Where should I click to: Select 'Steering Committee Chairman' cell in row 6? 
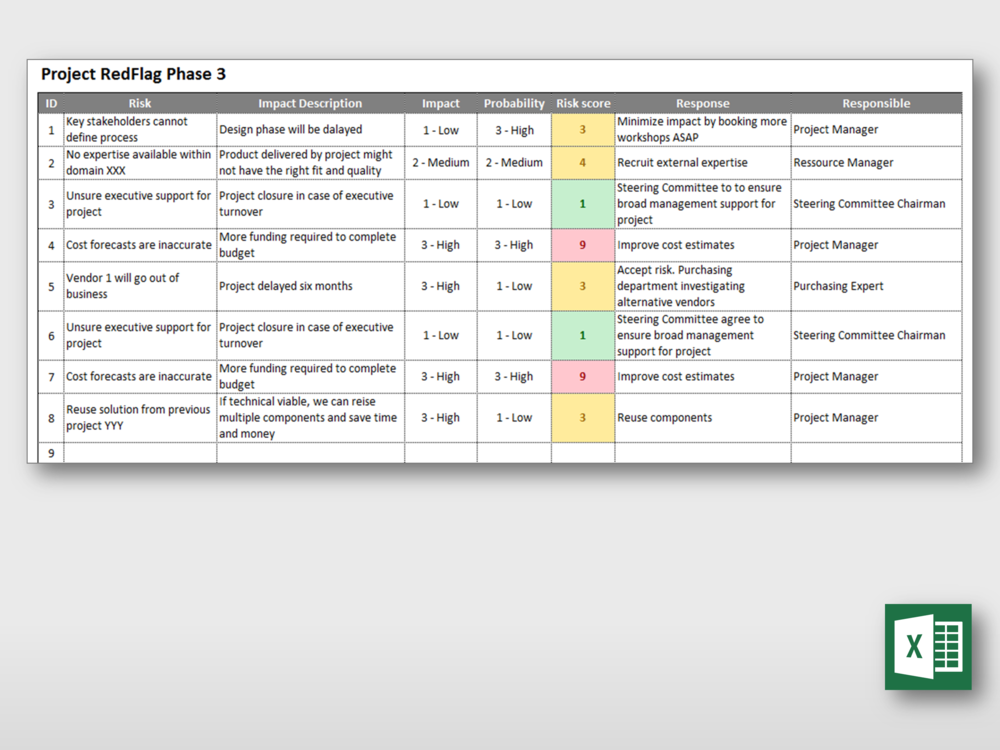pyautogui.click(x=876, y=335)
